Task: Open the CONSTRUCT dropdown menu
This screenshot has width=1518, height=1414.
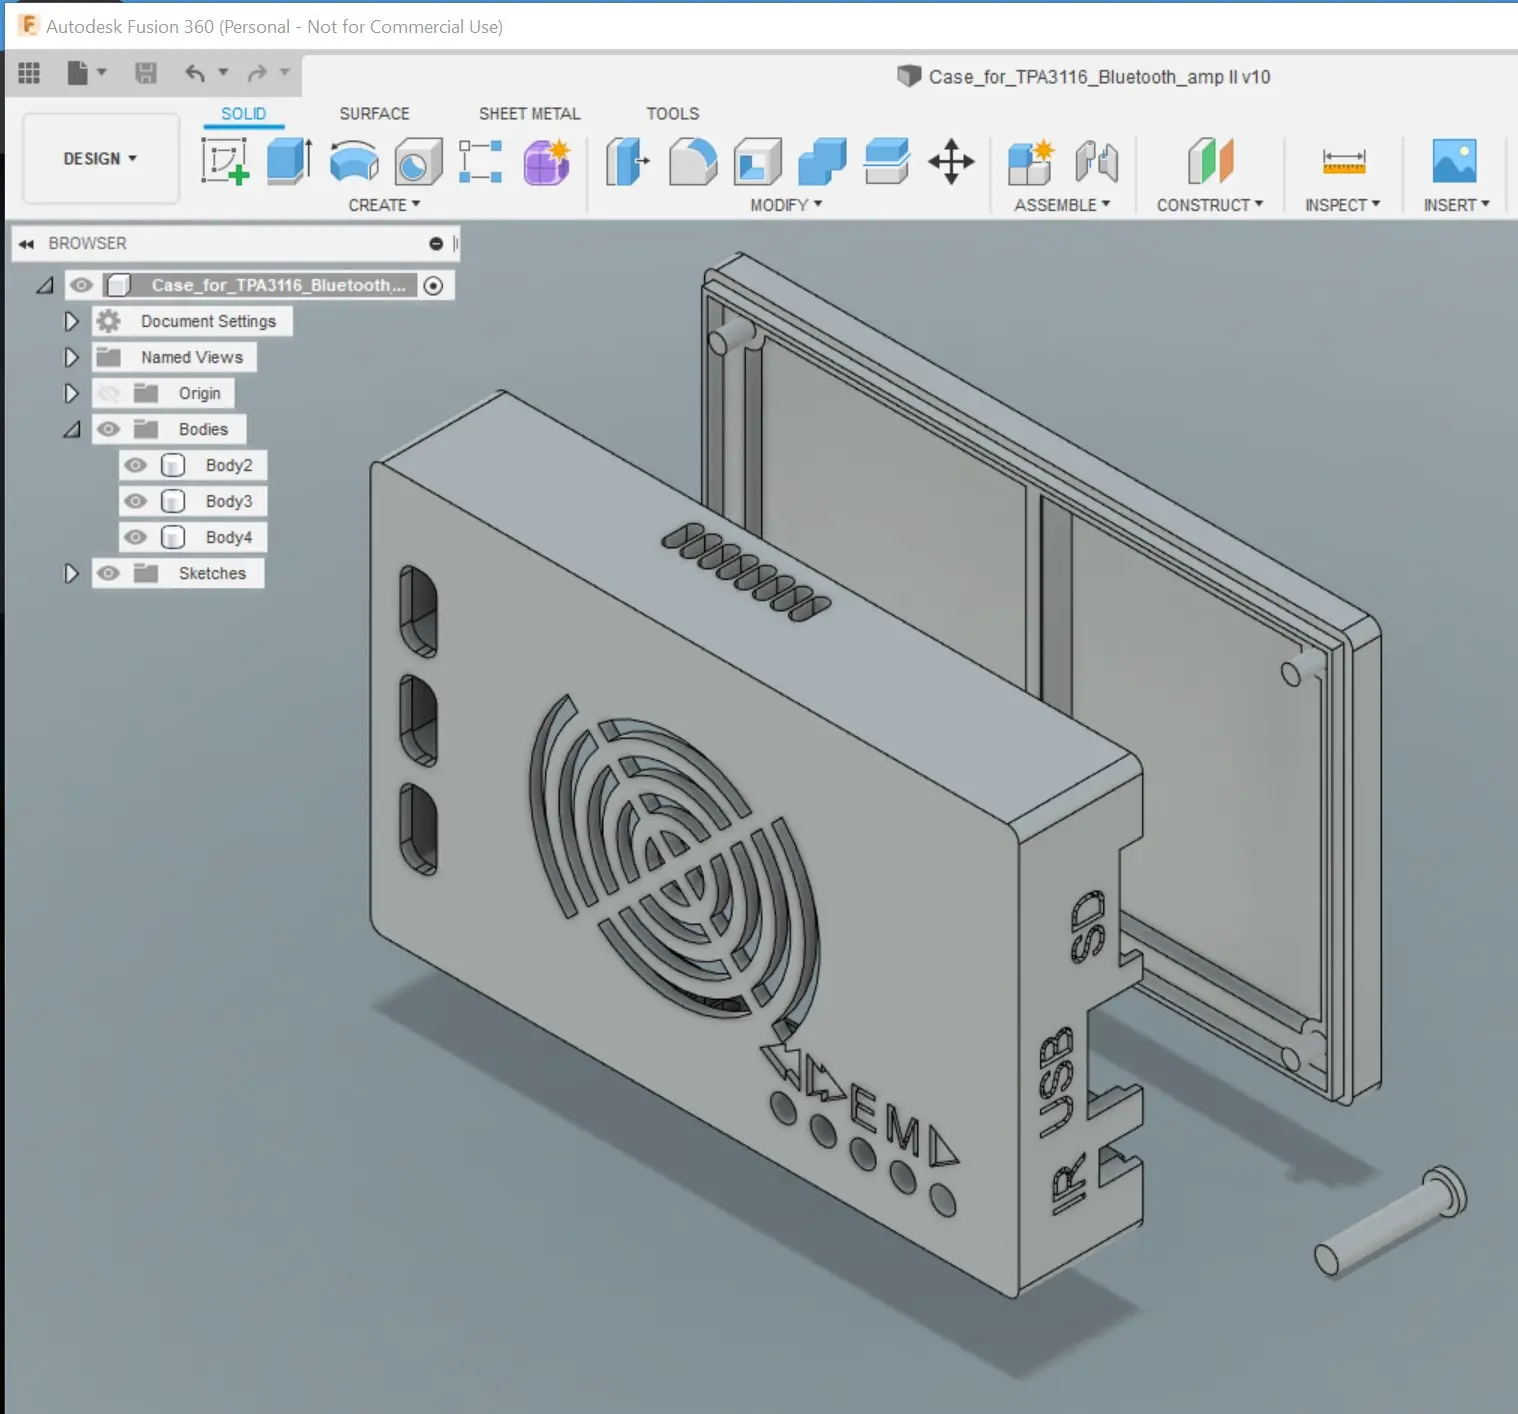Action: (1210, 205)
